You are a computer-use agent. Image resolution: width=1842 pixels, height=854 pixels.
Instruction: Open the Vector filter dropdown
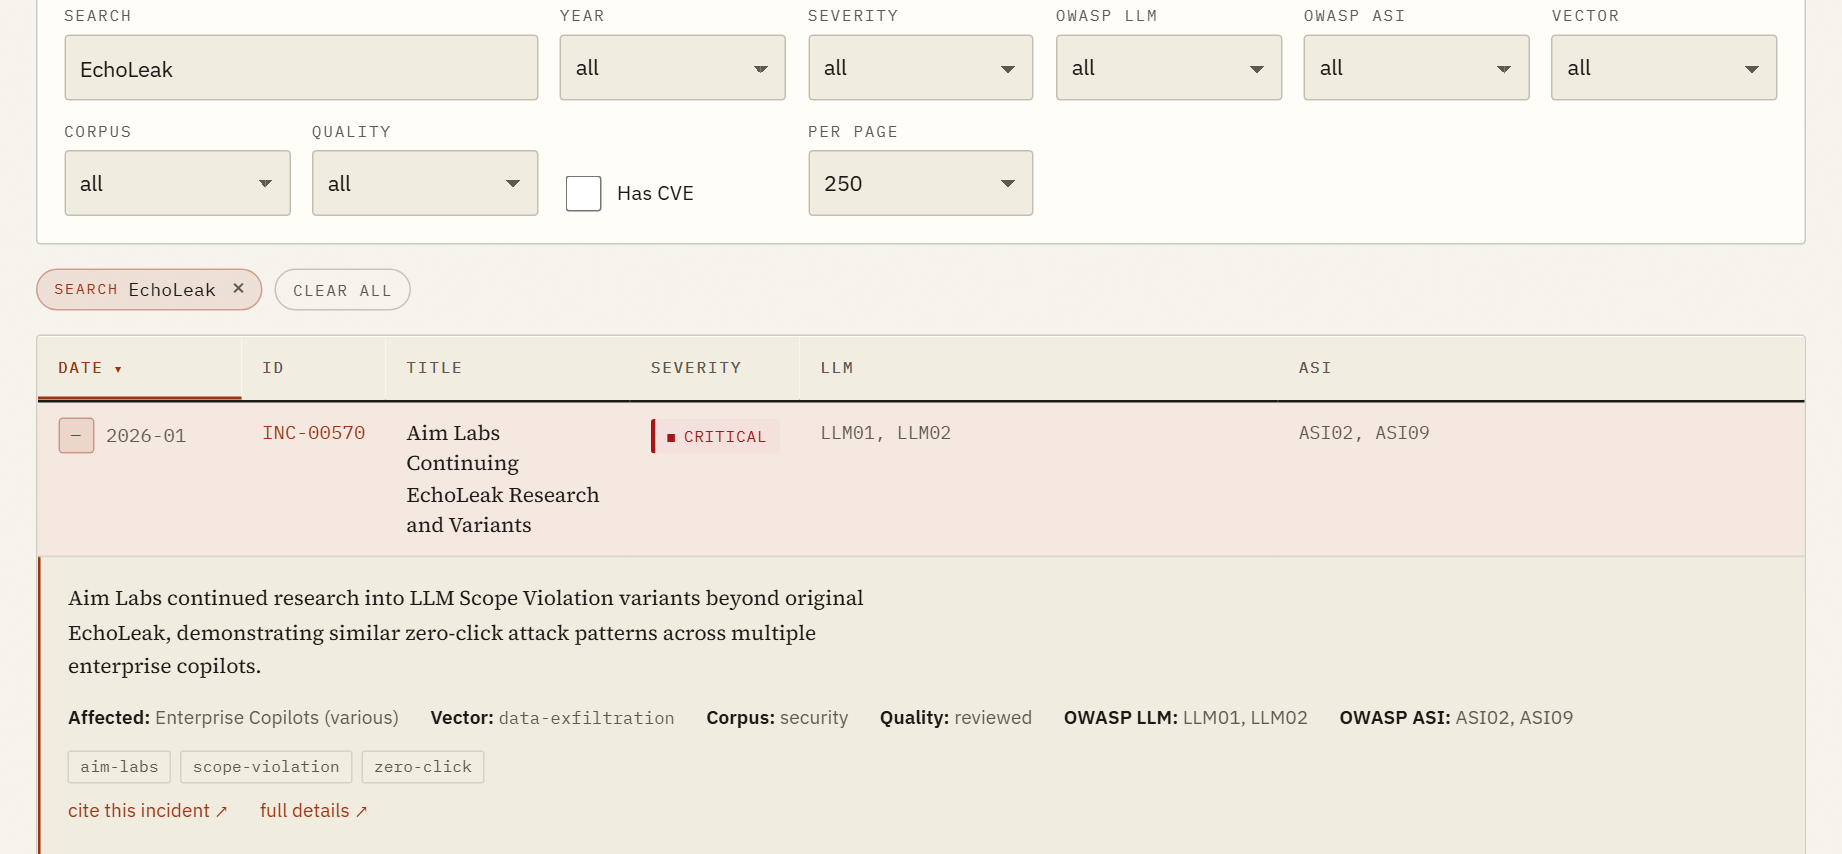click(x=1664, y=68)
